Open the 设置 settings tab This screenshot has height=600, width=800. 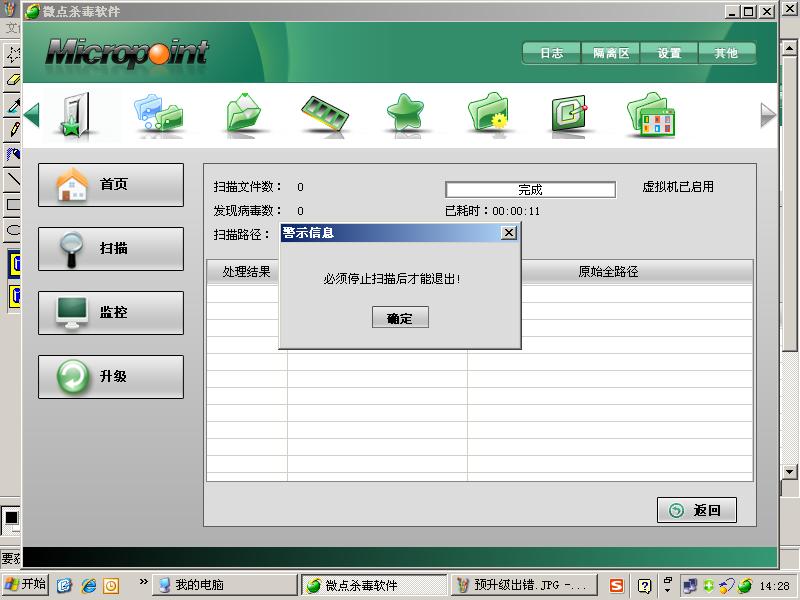coord(669,53)
